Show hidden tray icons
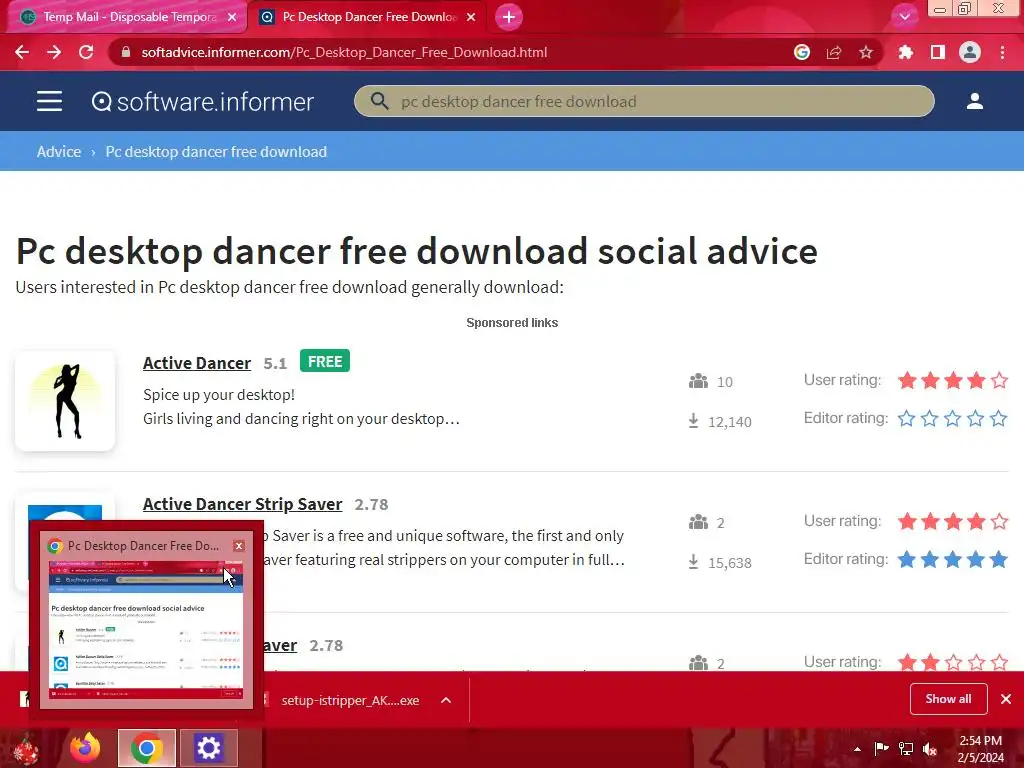The image size is (1024, 768). (x=857, y=749)
